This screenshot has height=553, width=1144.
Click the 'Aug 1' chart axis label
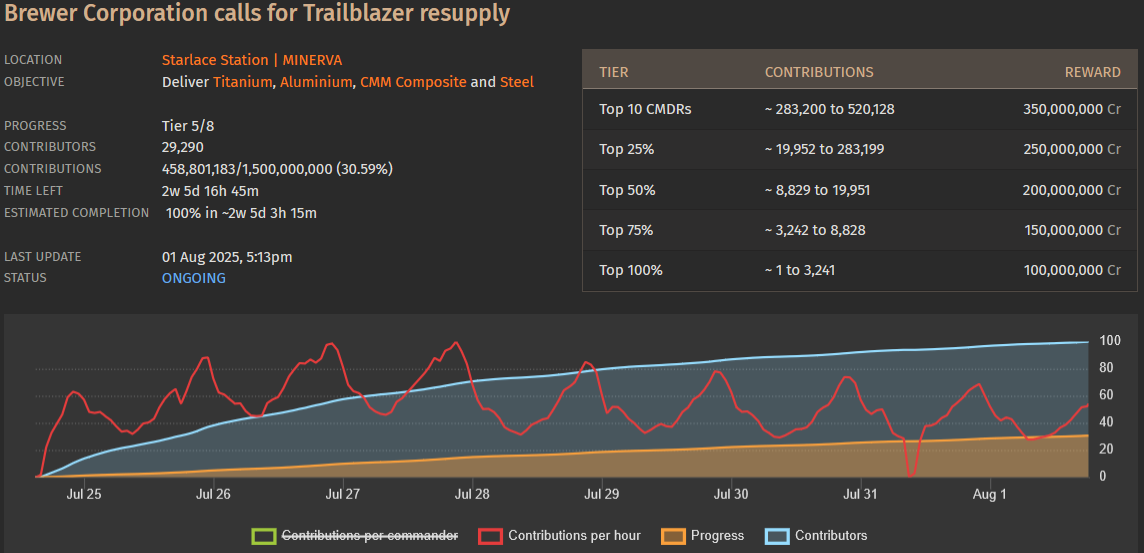[x=991, y=495]
